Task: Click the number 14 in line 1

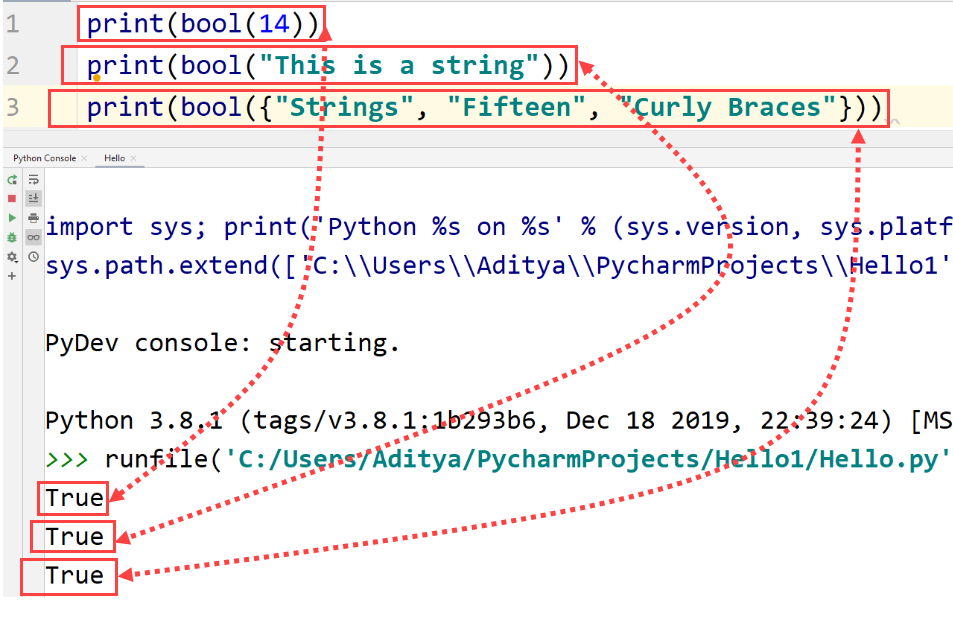Action: tap(274, 24)
